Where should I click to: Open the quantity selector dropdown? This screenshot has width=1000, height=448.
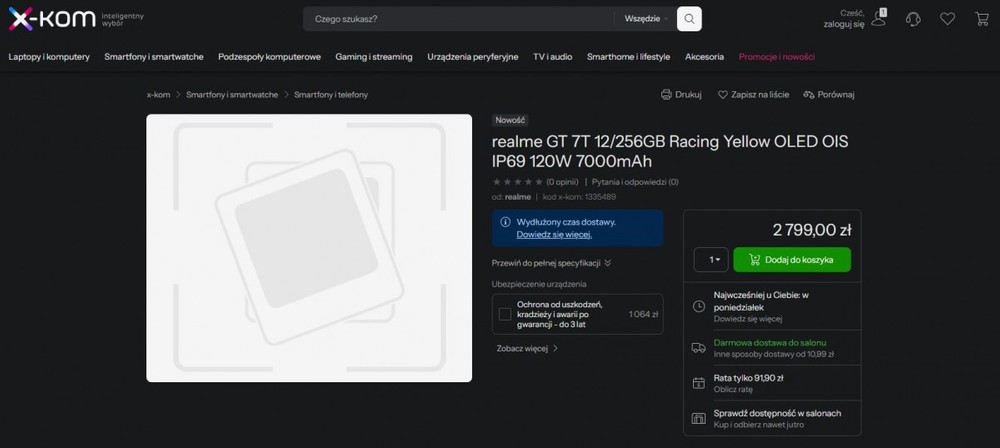[x=711, y=260]
